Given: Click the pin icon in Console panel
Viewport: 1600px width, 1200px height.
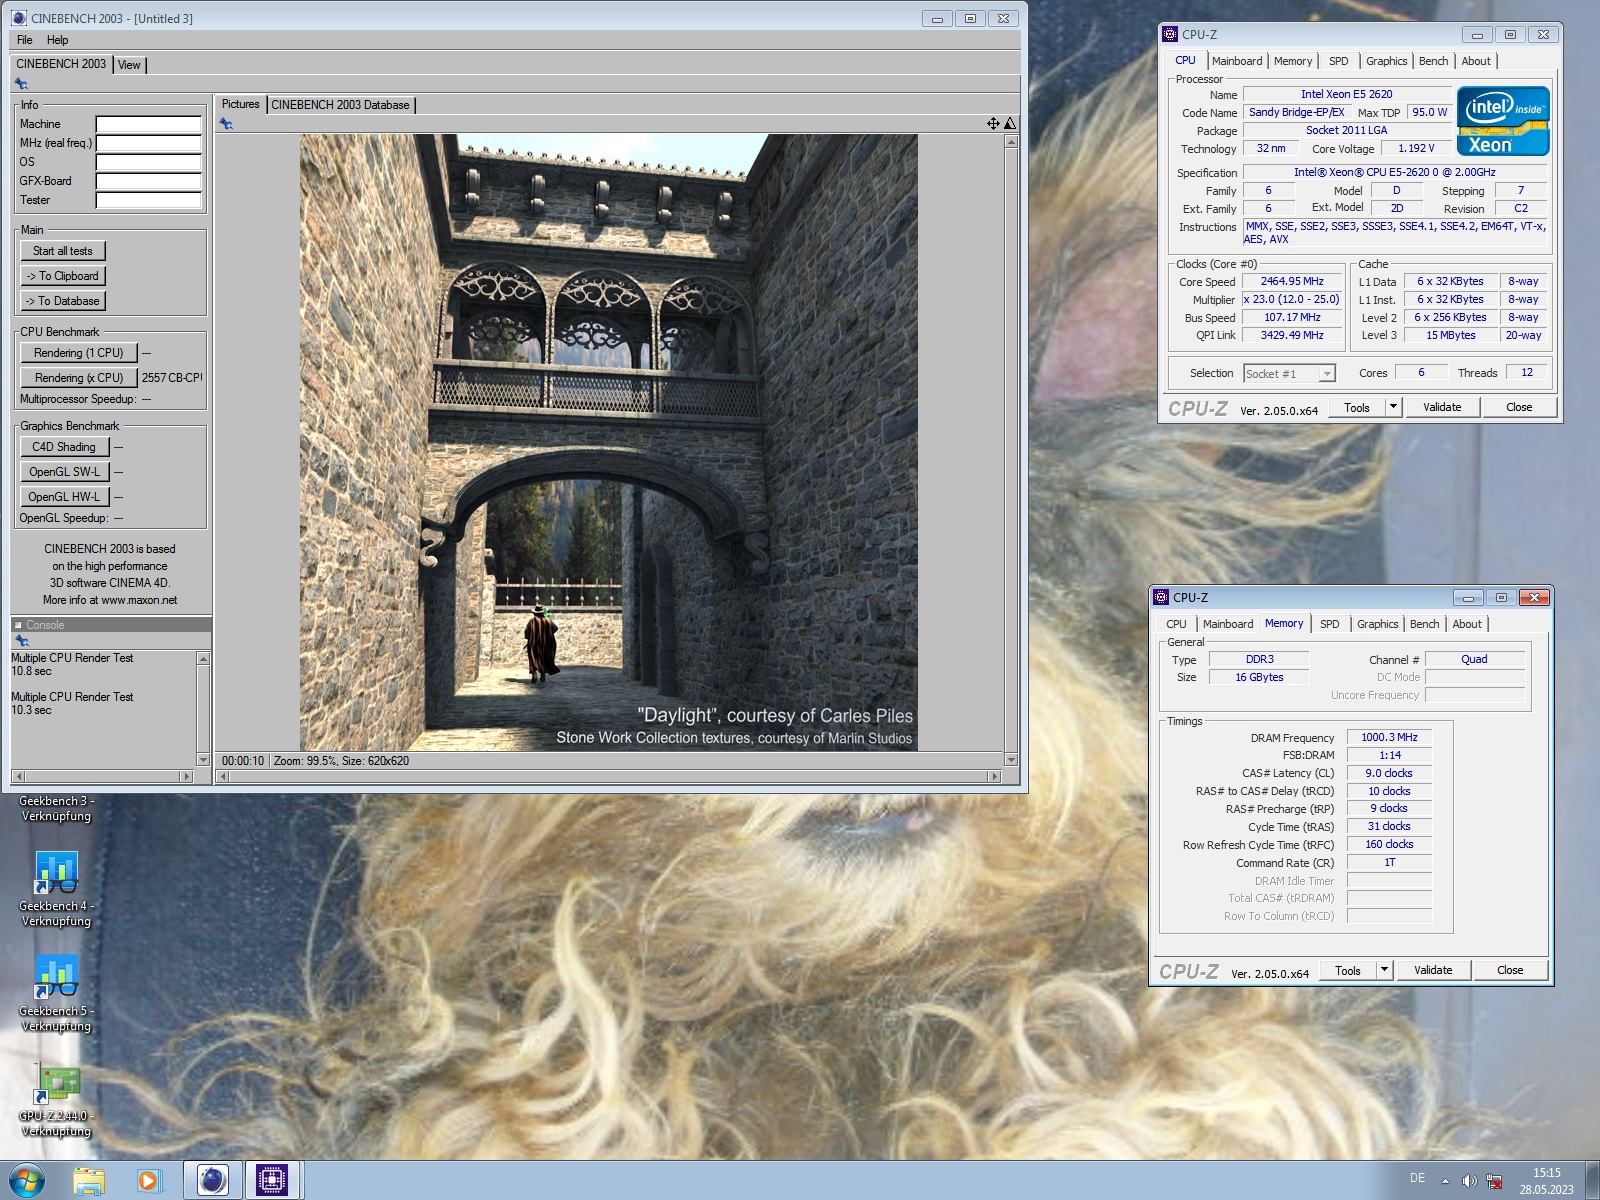Looking at the screenshot, I should pyautogui.click(x=21, y=641).
